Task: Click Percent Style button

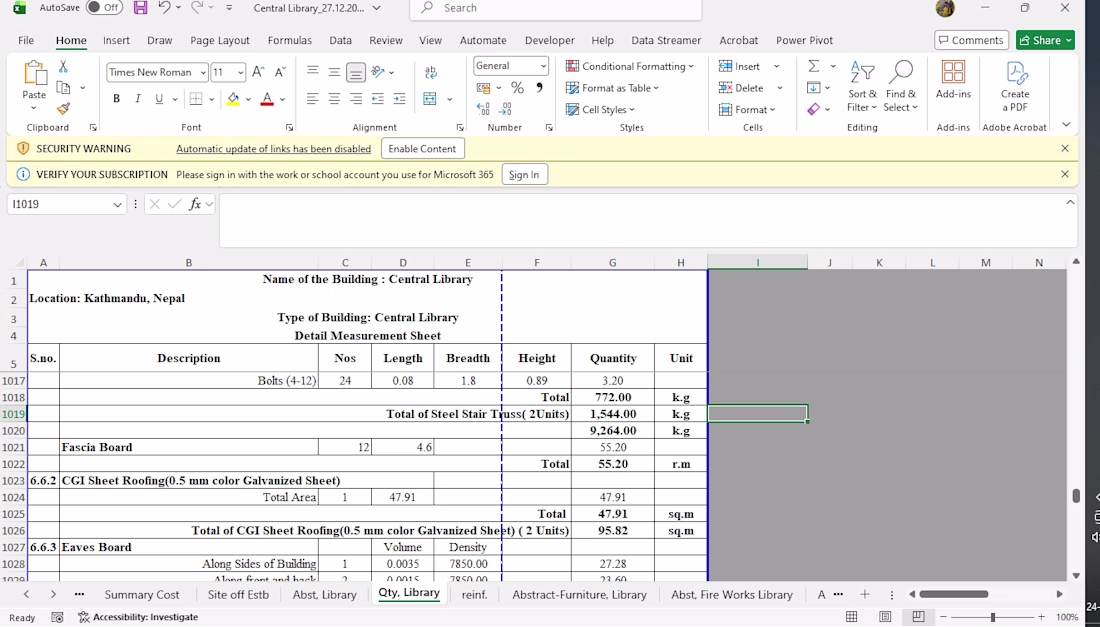Action: point(517,88)
